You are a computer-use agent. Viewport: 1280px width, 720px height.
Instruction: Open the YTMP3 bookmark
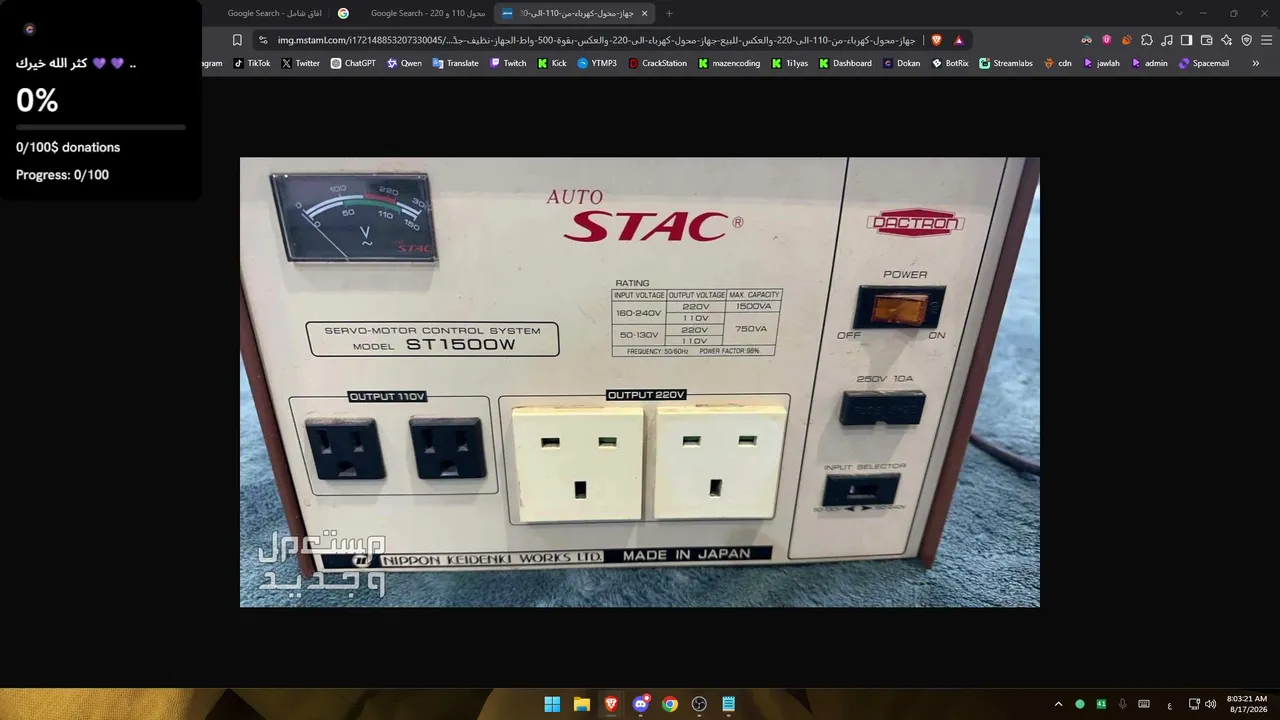(x=597, y=63)
